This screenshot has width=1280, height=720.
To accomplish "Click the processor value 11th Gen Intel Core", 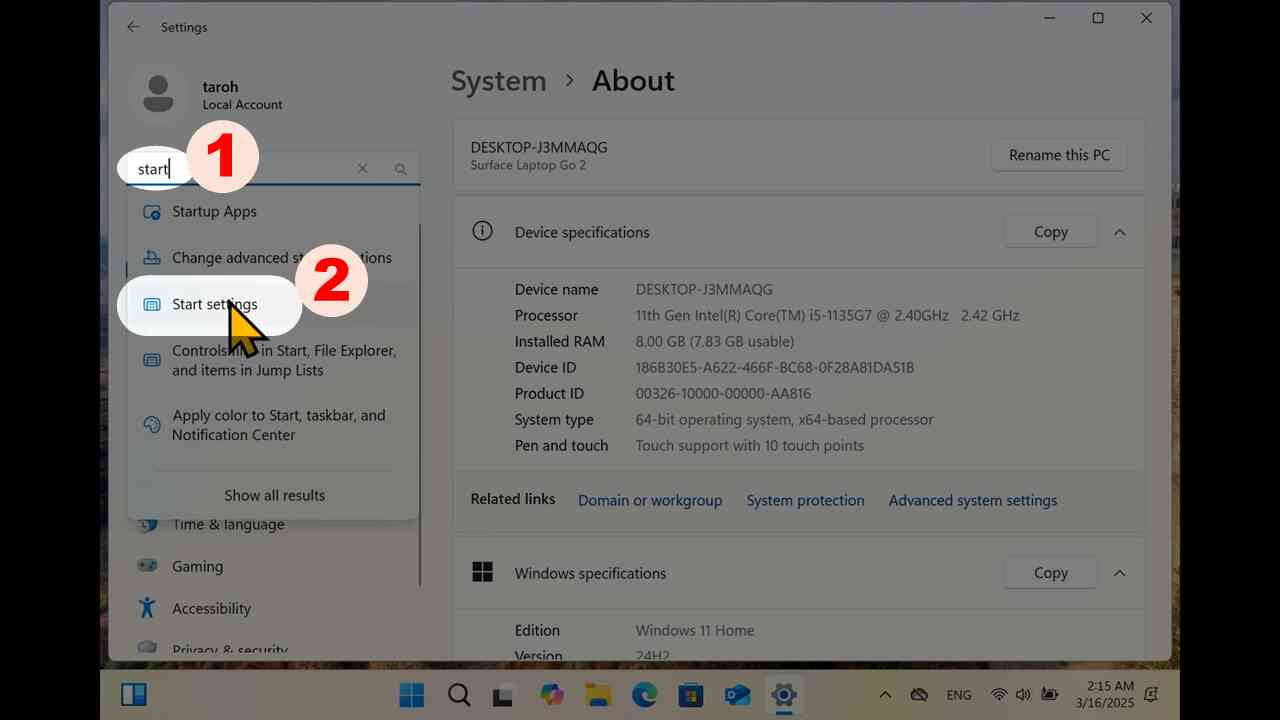I will (827, 315).
